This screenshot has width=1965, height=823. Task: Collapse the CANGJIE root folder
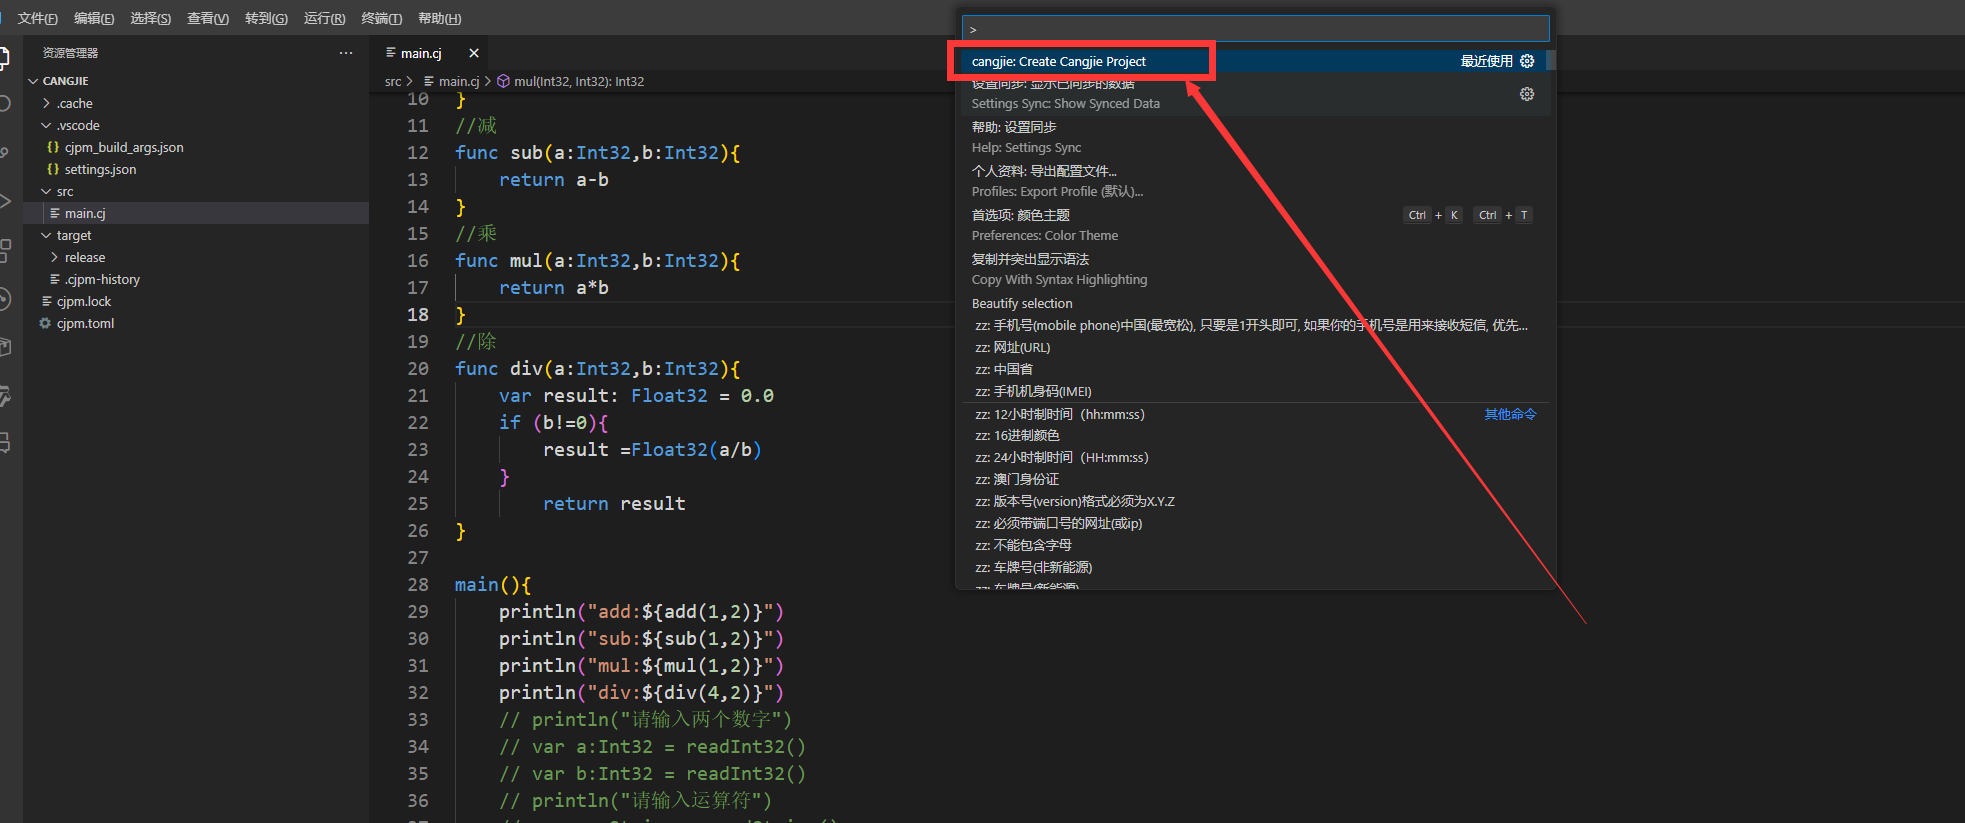(x=33, y=81)
